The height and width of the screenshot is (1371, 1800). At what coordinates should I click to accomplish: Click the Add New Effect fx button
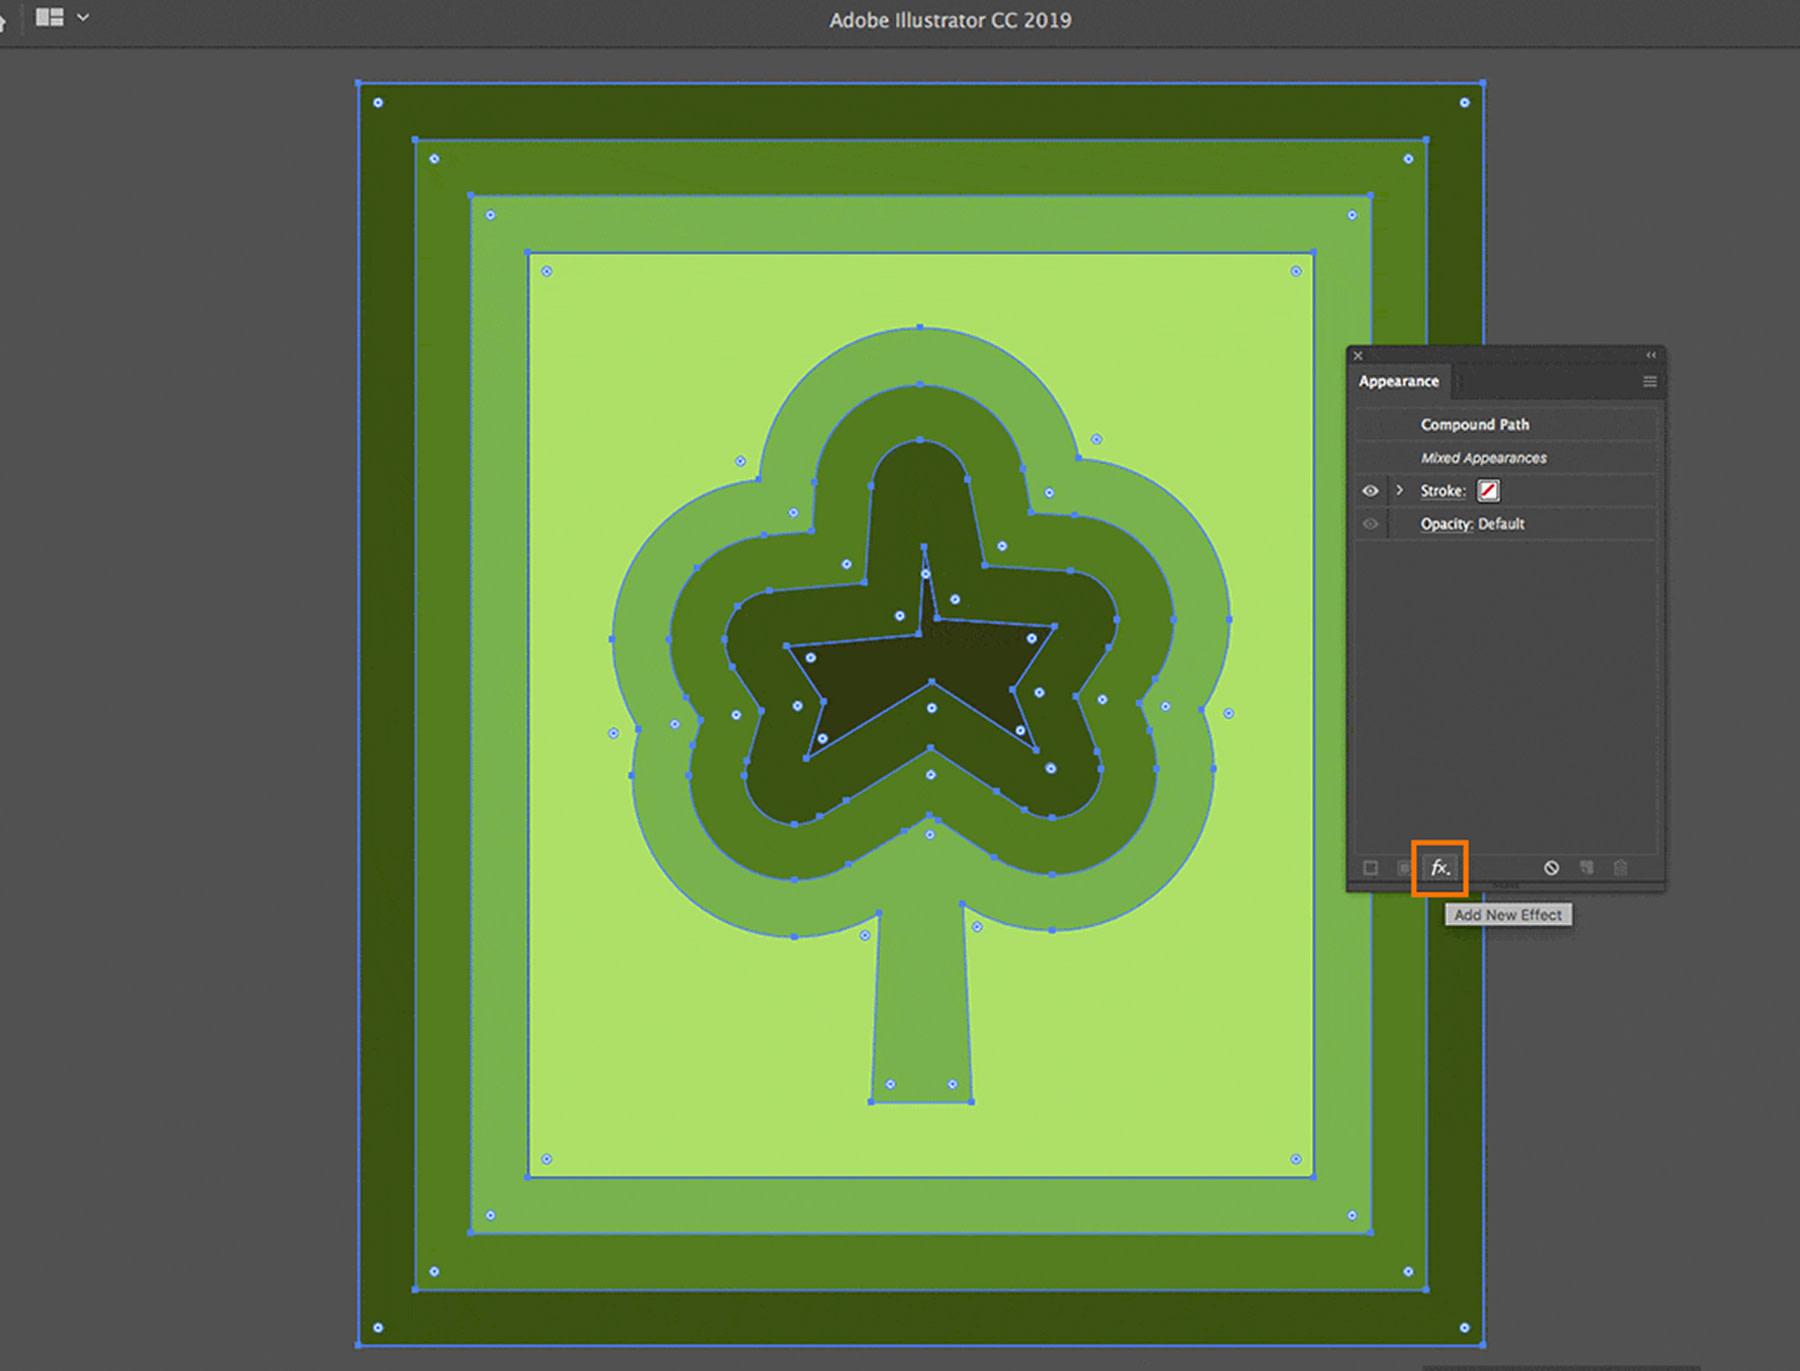pyautogui.click(x=1439, y=868)
